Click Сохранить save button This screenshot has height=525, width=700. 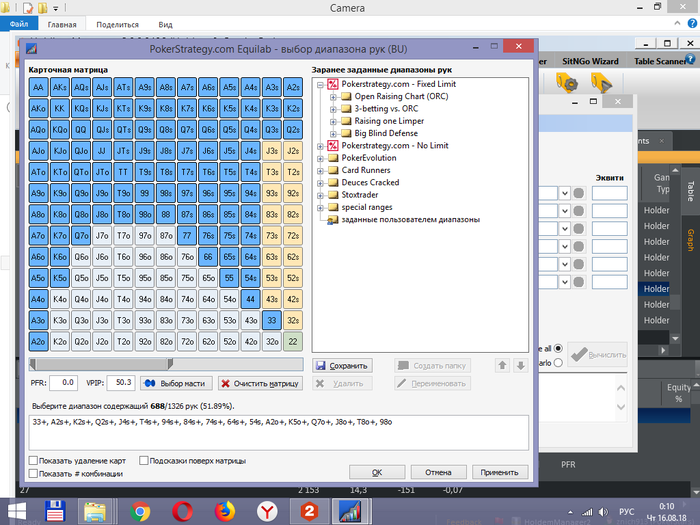coord(342,366)
